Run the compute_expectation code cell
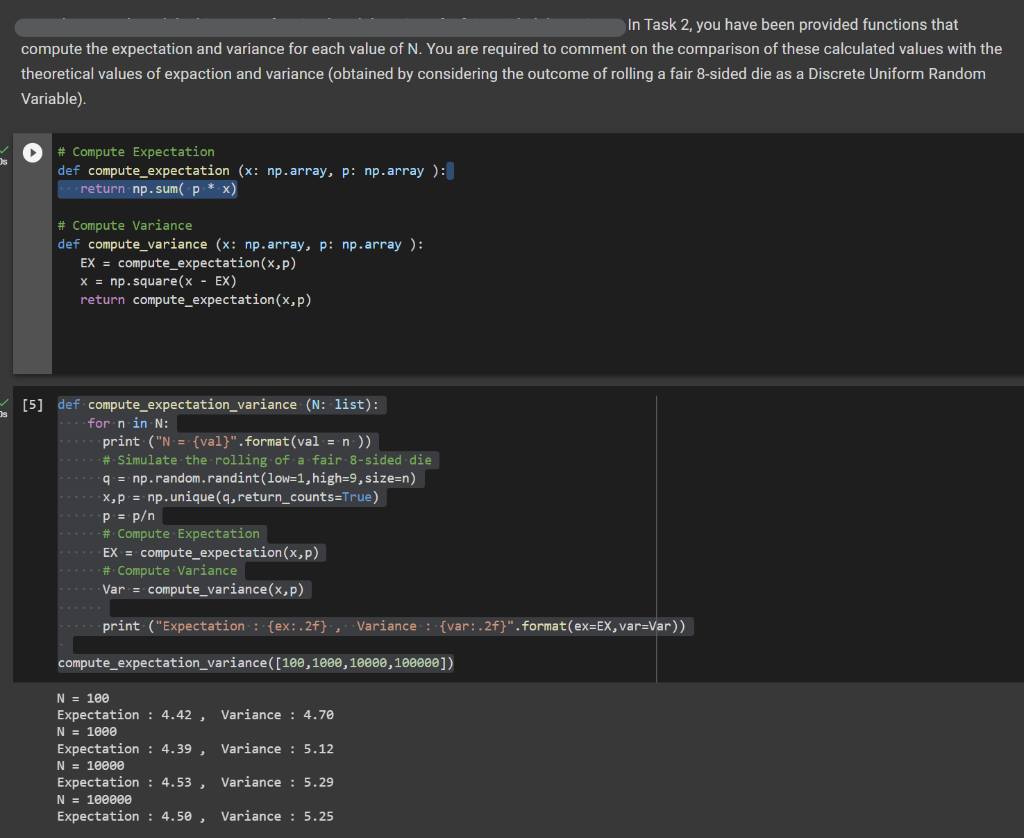This screenshot has height=838, width=1024. (33, 152)
